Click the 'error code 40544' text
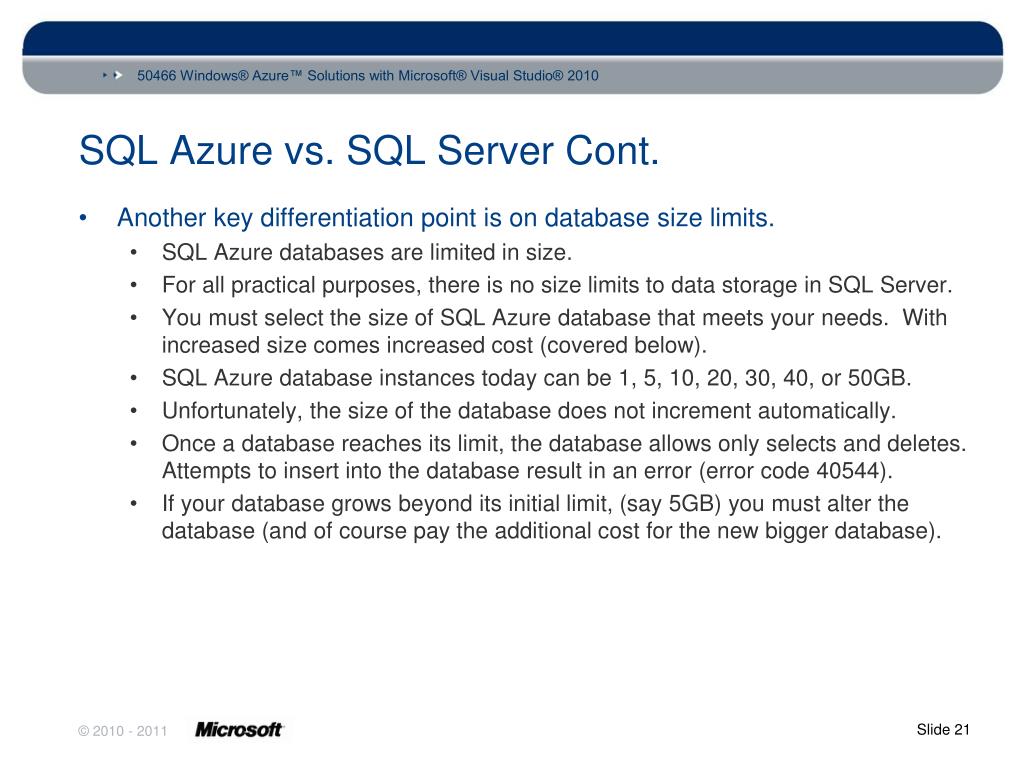This screenshot has width=1024, height=768. 795,471
